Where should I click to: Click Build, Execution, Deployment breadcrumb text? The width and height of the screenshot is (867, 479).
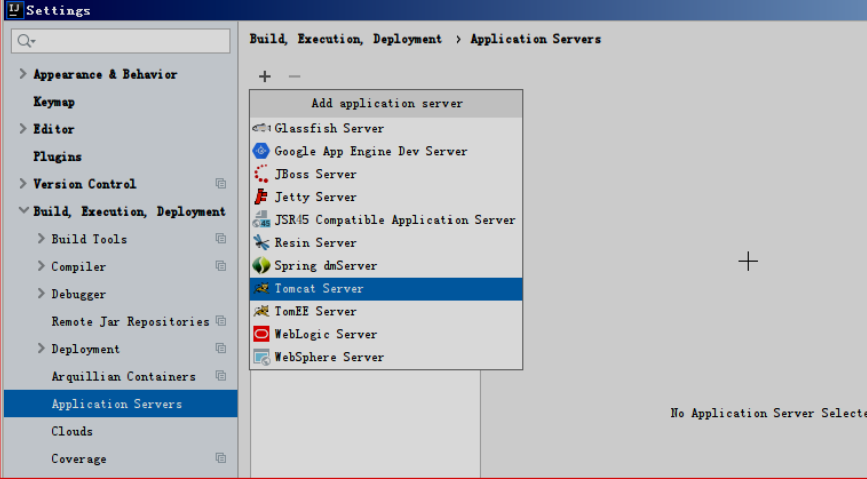pyautogui.click(x=346, y=39)
